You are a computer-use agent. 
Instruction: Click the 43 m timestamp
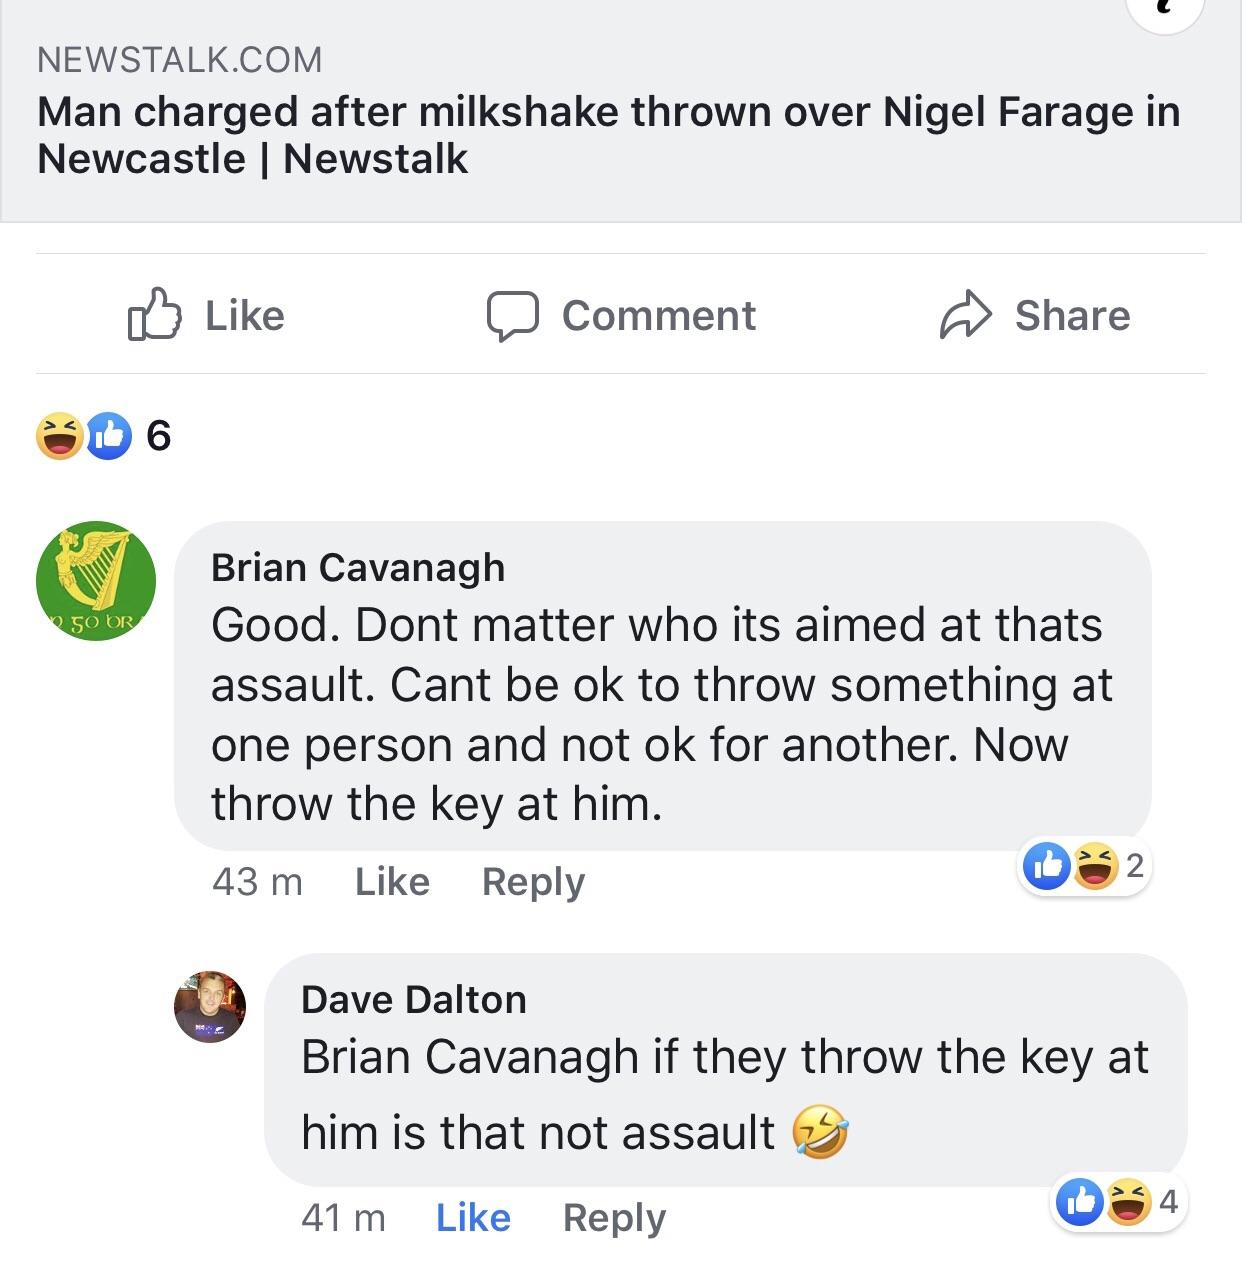pos(255,881)
